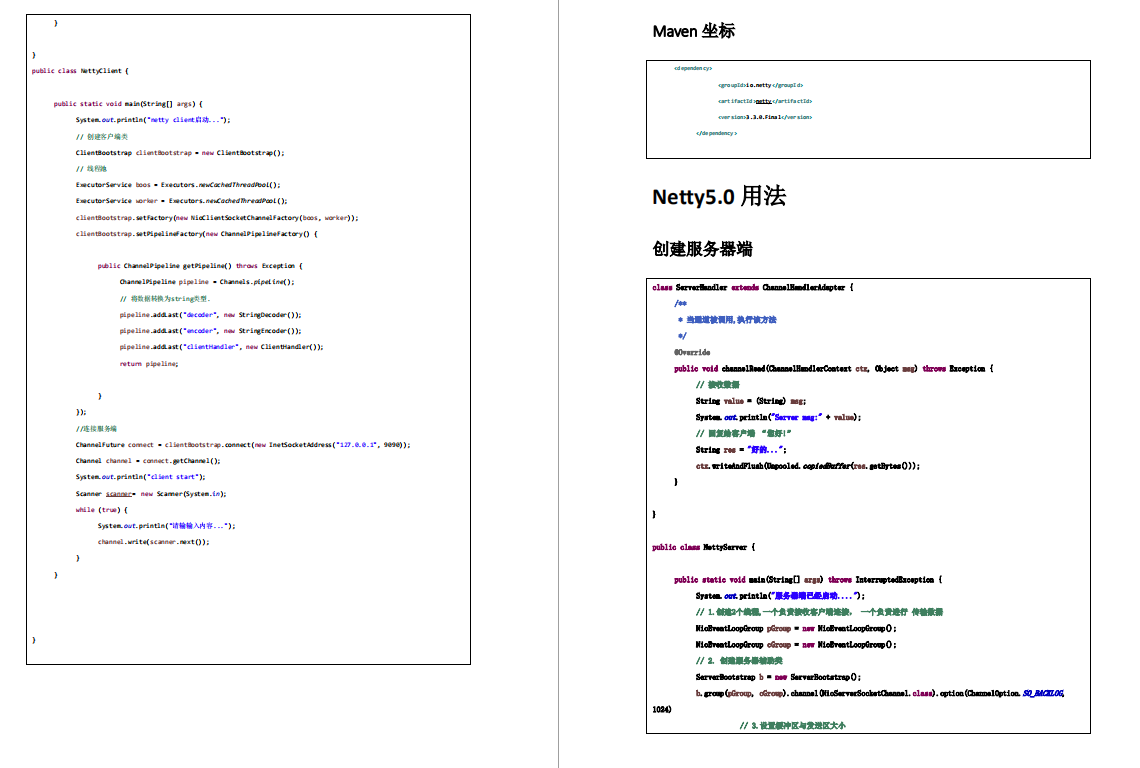Click the "ExecutorService worker" line
The width and height of the screenshot is (1140, 768).
(181, 201)
